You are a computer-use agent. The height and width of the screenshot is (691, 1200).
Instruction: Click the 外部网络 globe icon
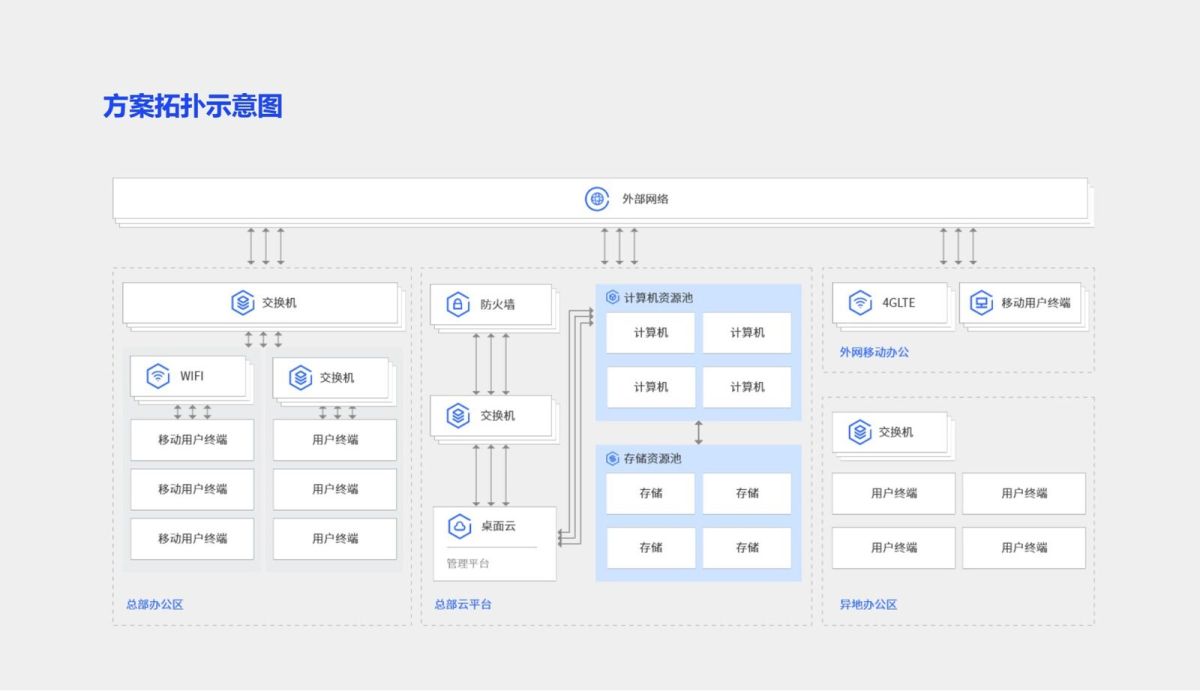[597, 199]
